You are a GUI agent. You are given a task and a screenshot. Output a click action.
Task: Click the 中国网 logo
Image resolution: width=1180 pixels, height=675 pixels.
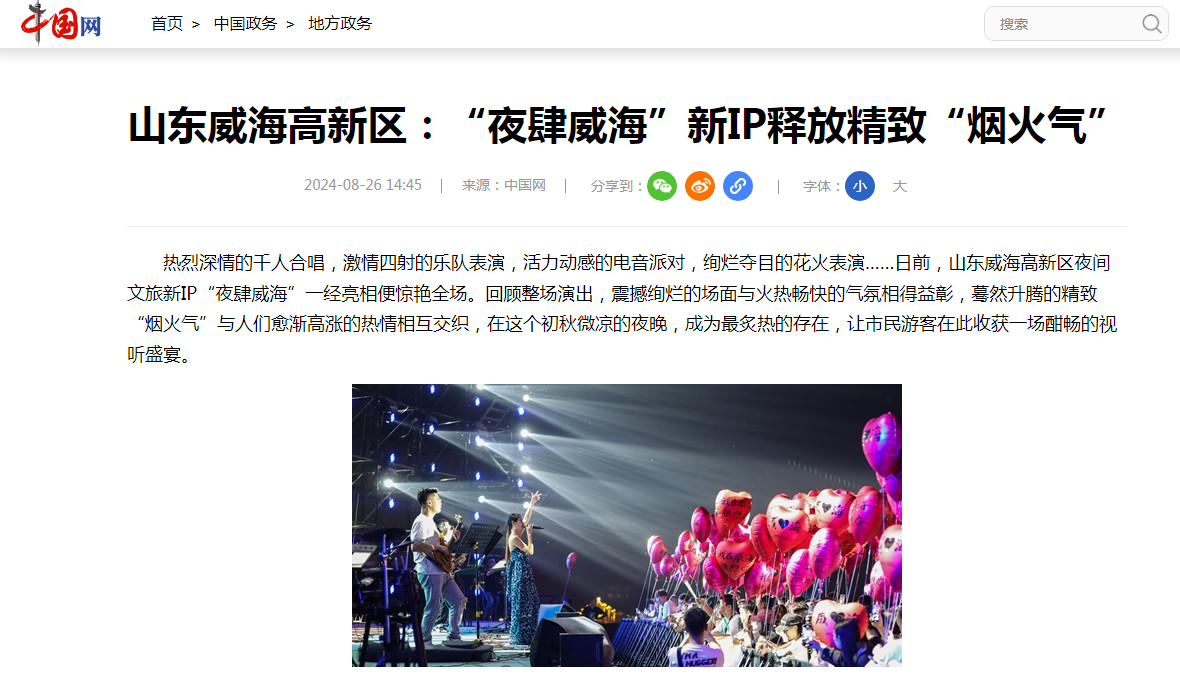[61, 23]
